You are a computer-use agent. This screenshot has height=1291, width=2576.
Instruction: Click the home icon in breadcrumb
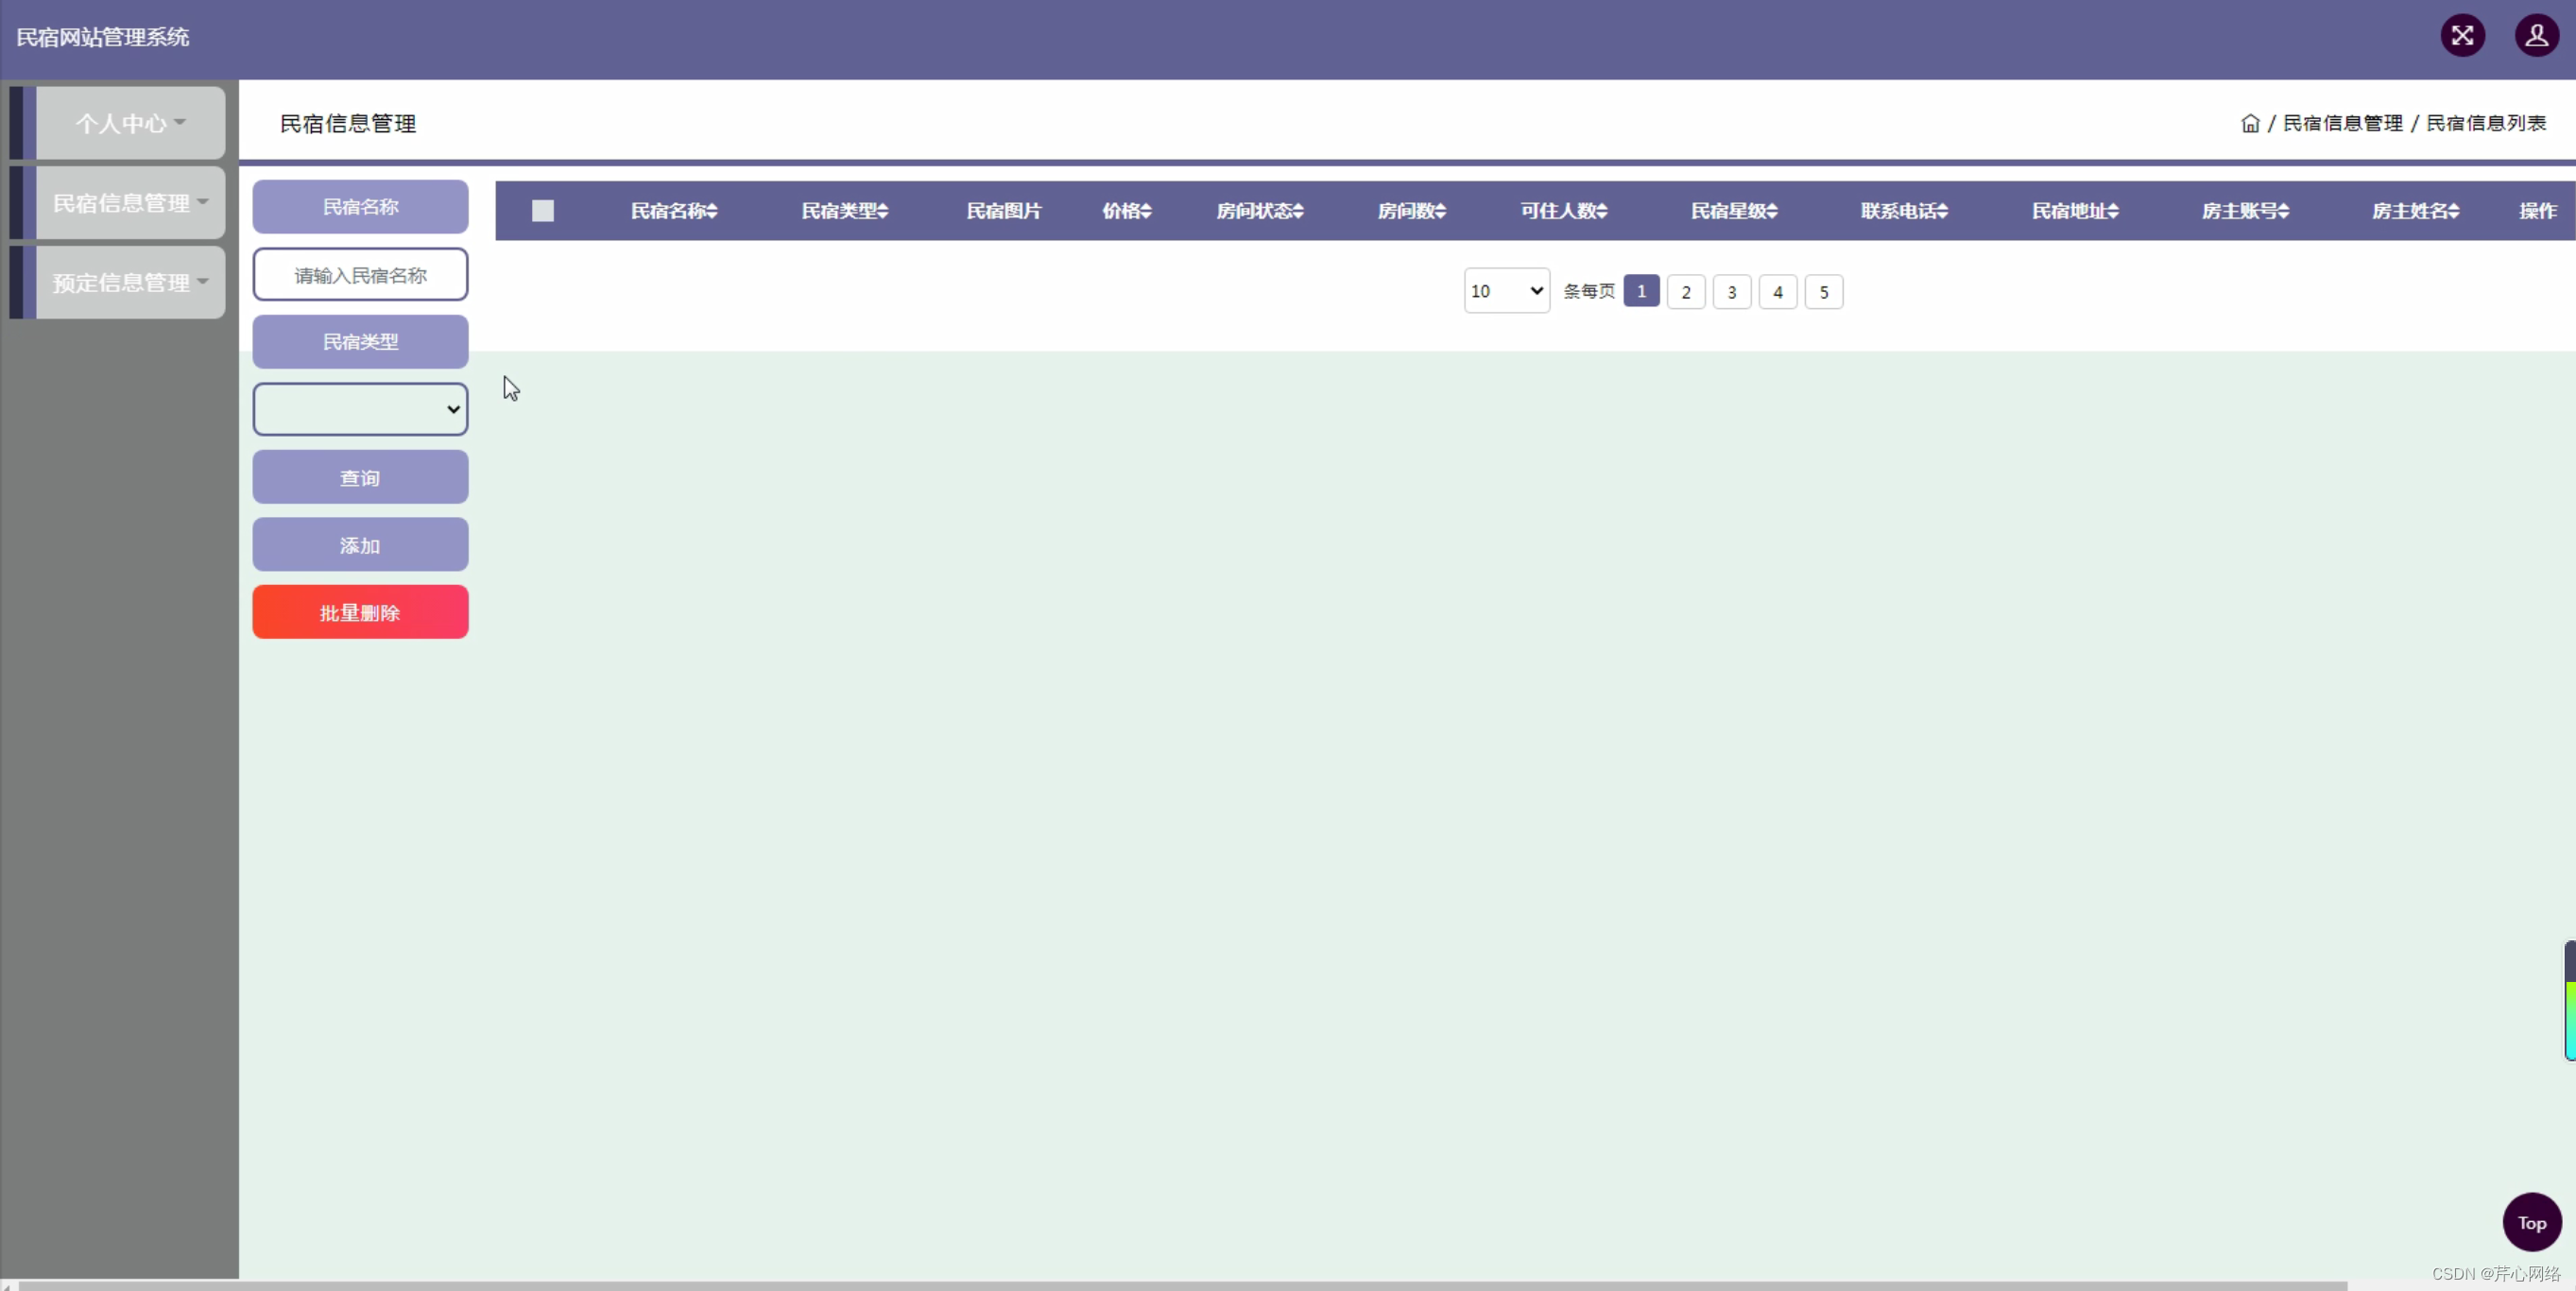pyautogui.click(x=2250, y=123)
